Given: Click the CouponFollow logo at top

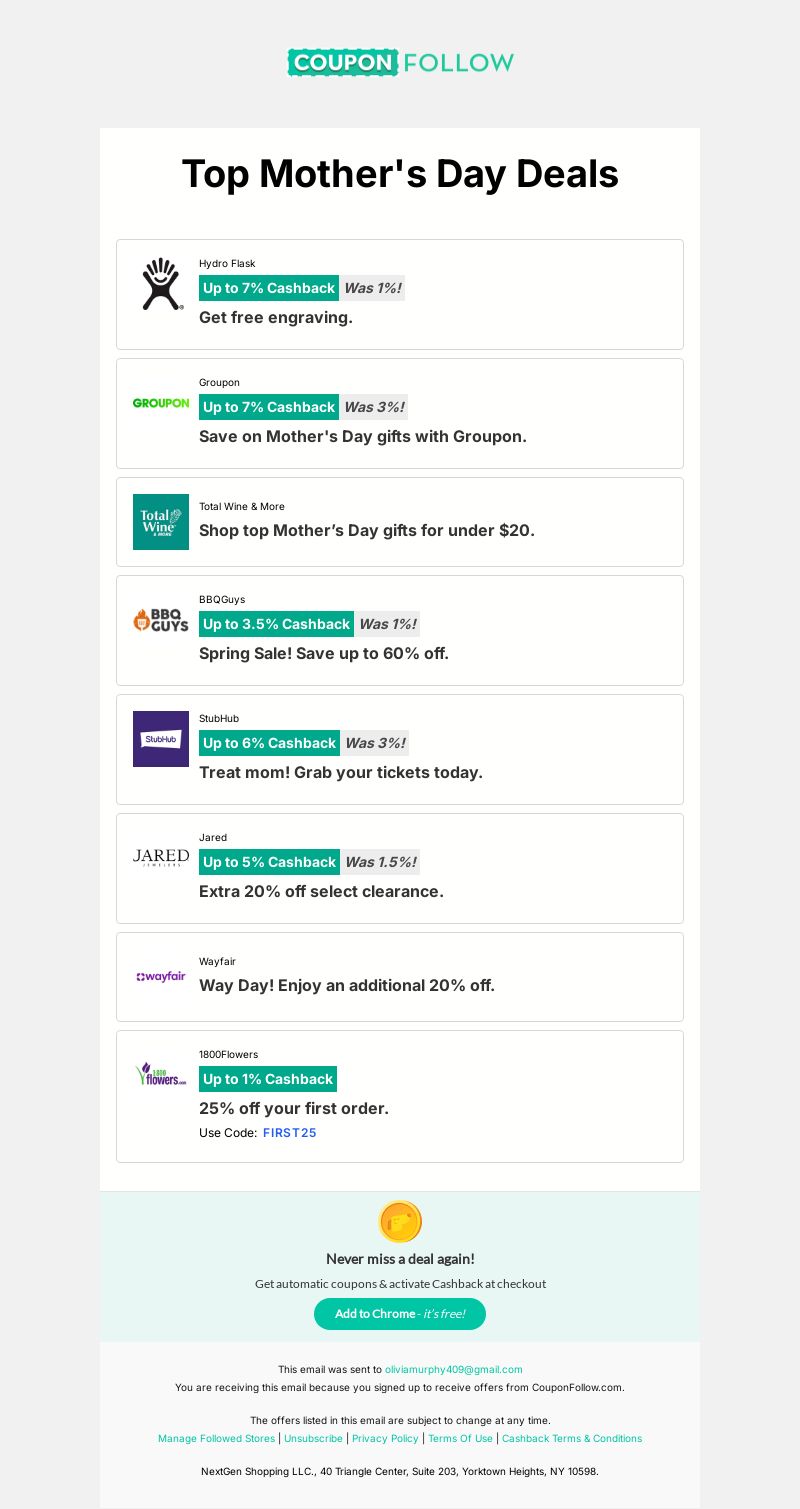Looking at the screenshot, I should pos(400,62).
